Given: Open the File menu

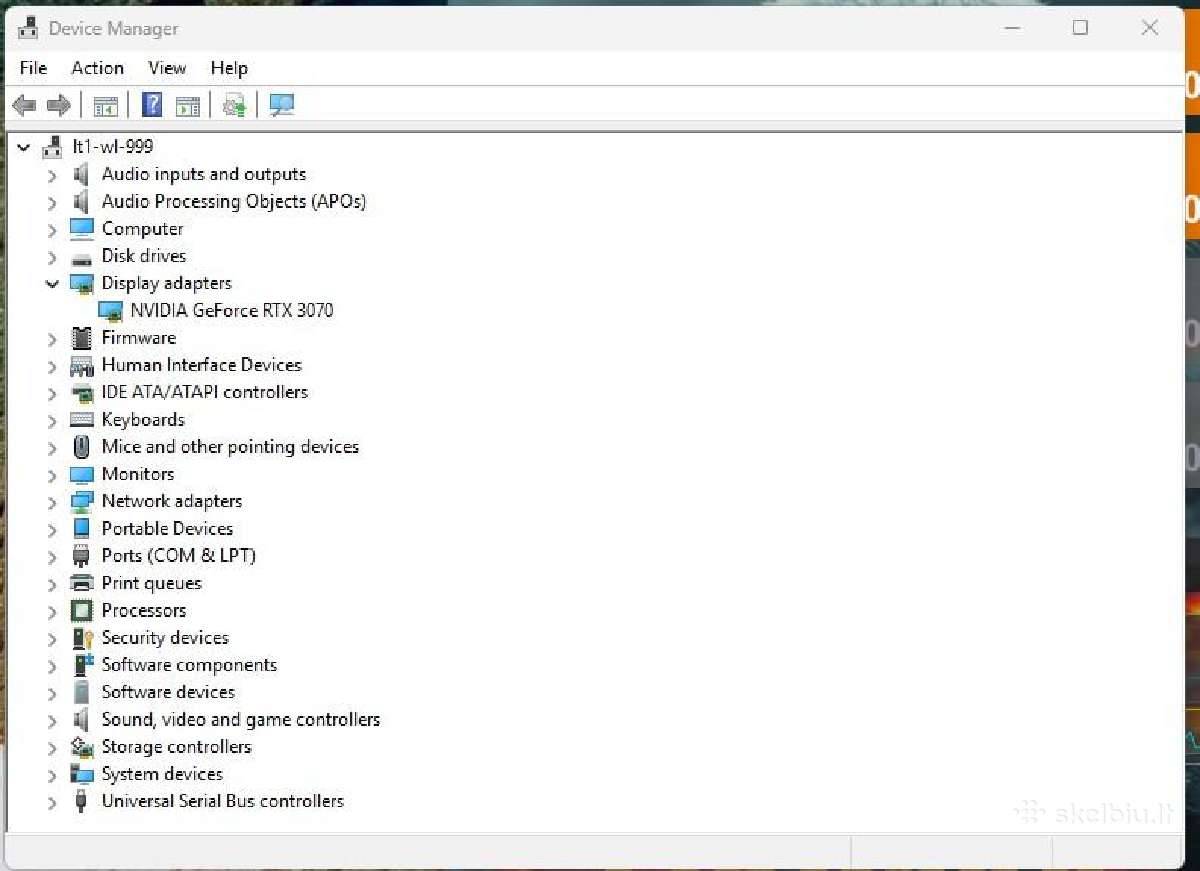Looking at the screenshot, I should [33, 68].
